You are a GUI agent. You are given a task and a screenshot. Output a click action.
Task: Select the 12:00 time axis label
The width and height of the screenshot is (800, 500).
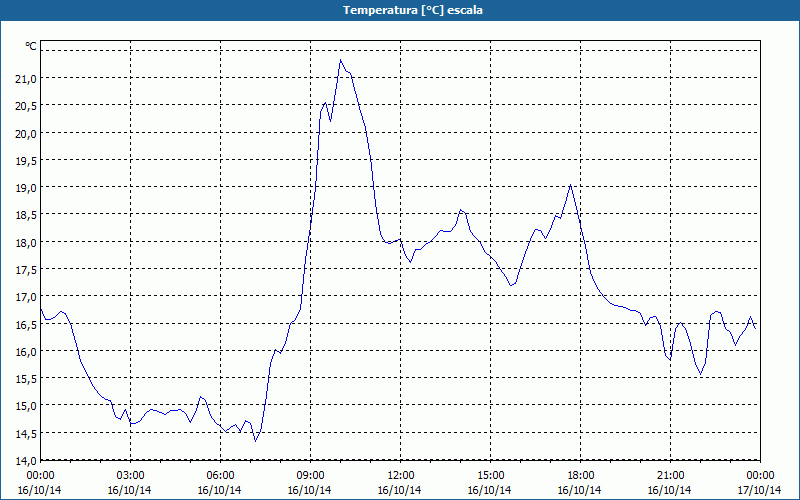click(x=400, y=476)
